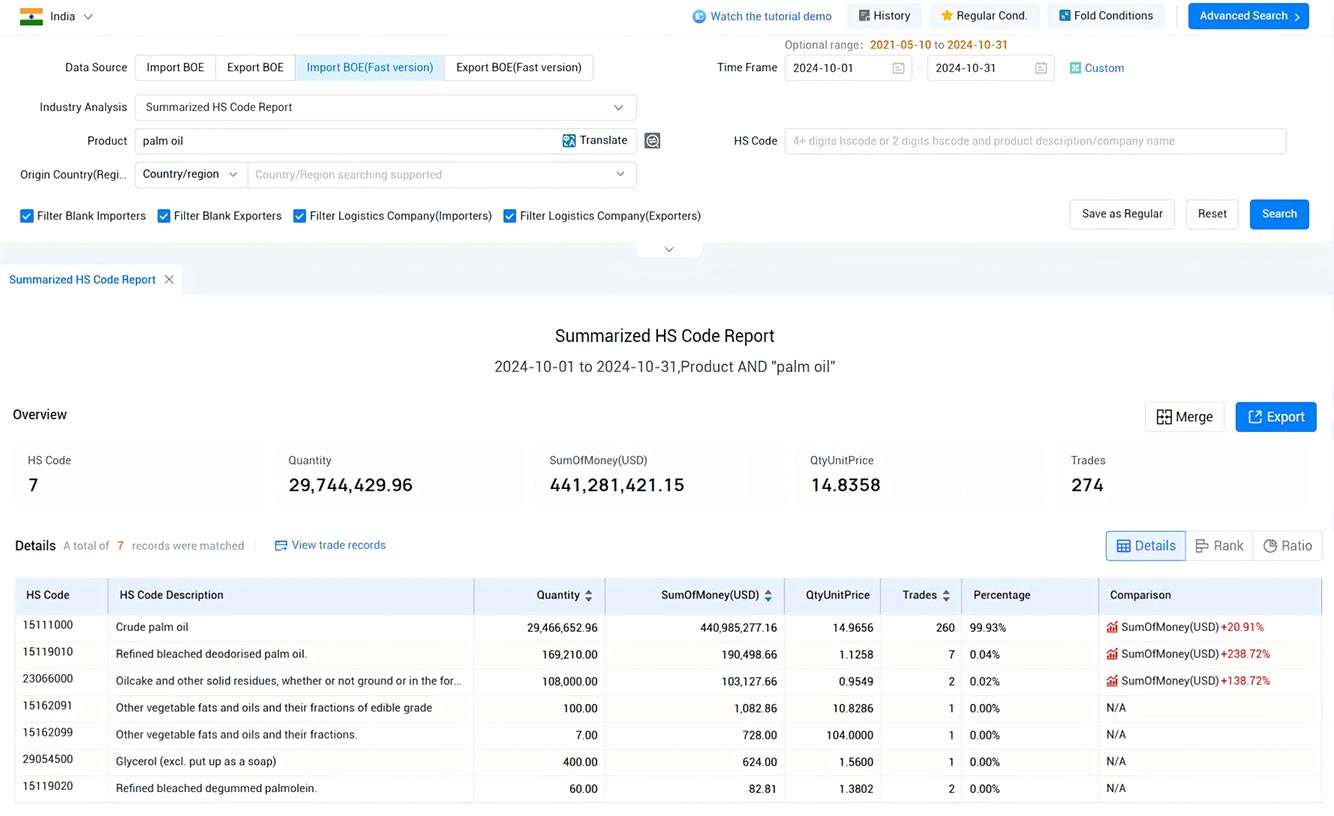
Task: Open Country/region type dropdown
Action: click(191, 174)
